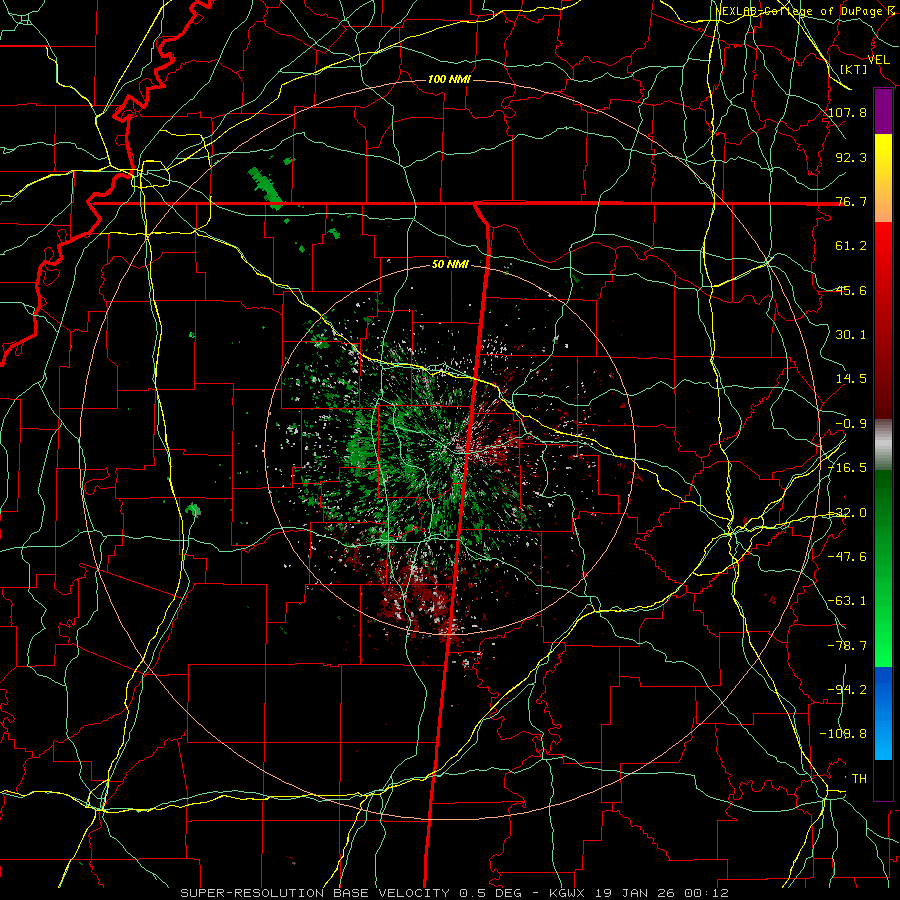900x900 pixels.
Task: Pick the black TH color bar segment
Action: (x=883, y=779)
